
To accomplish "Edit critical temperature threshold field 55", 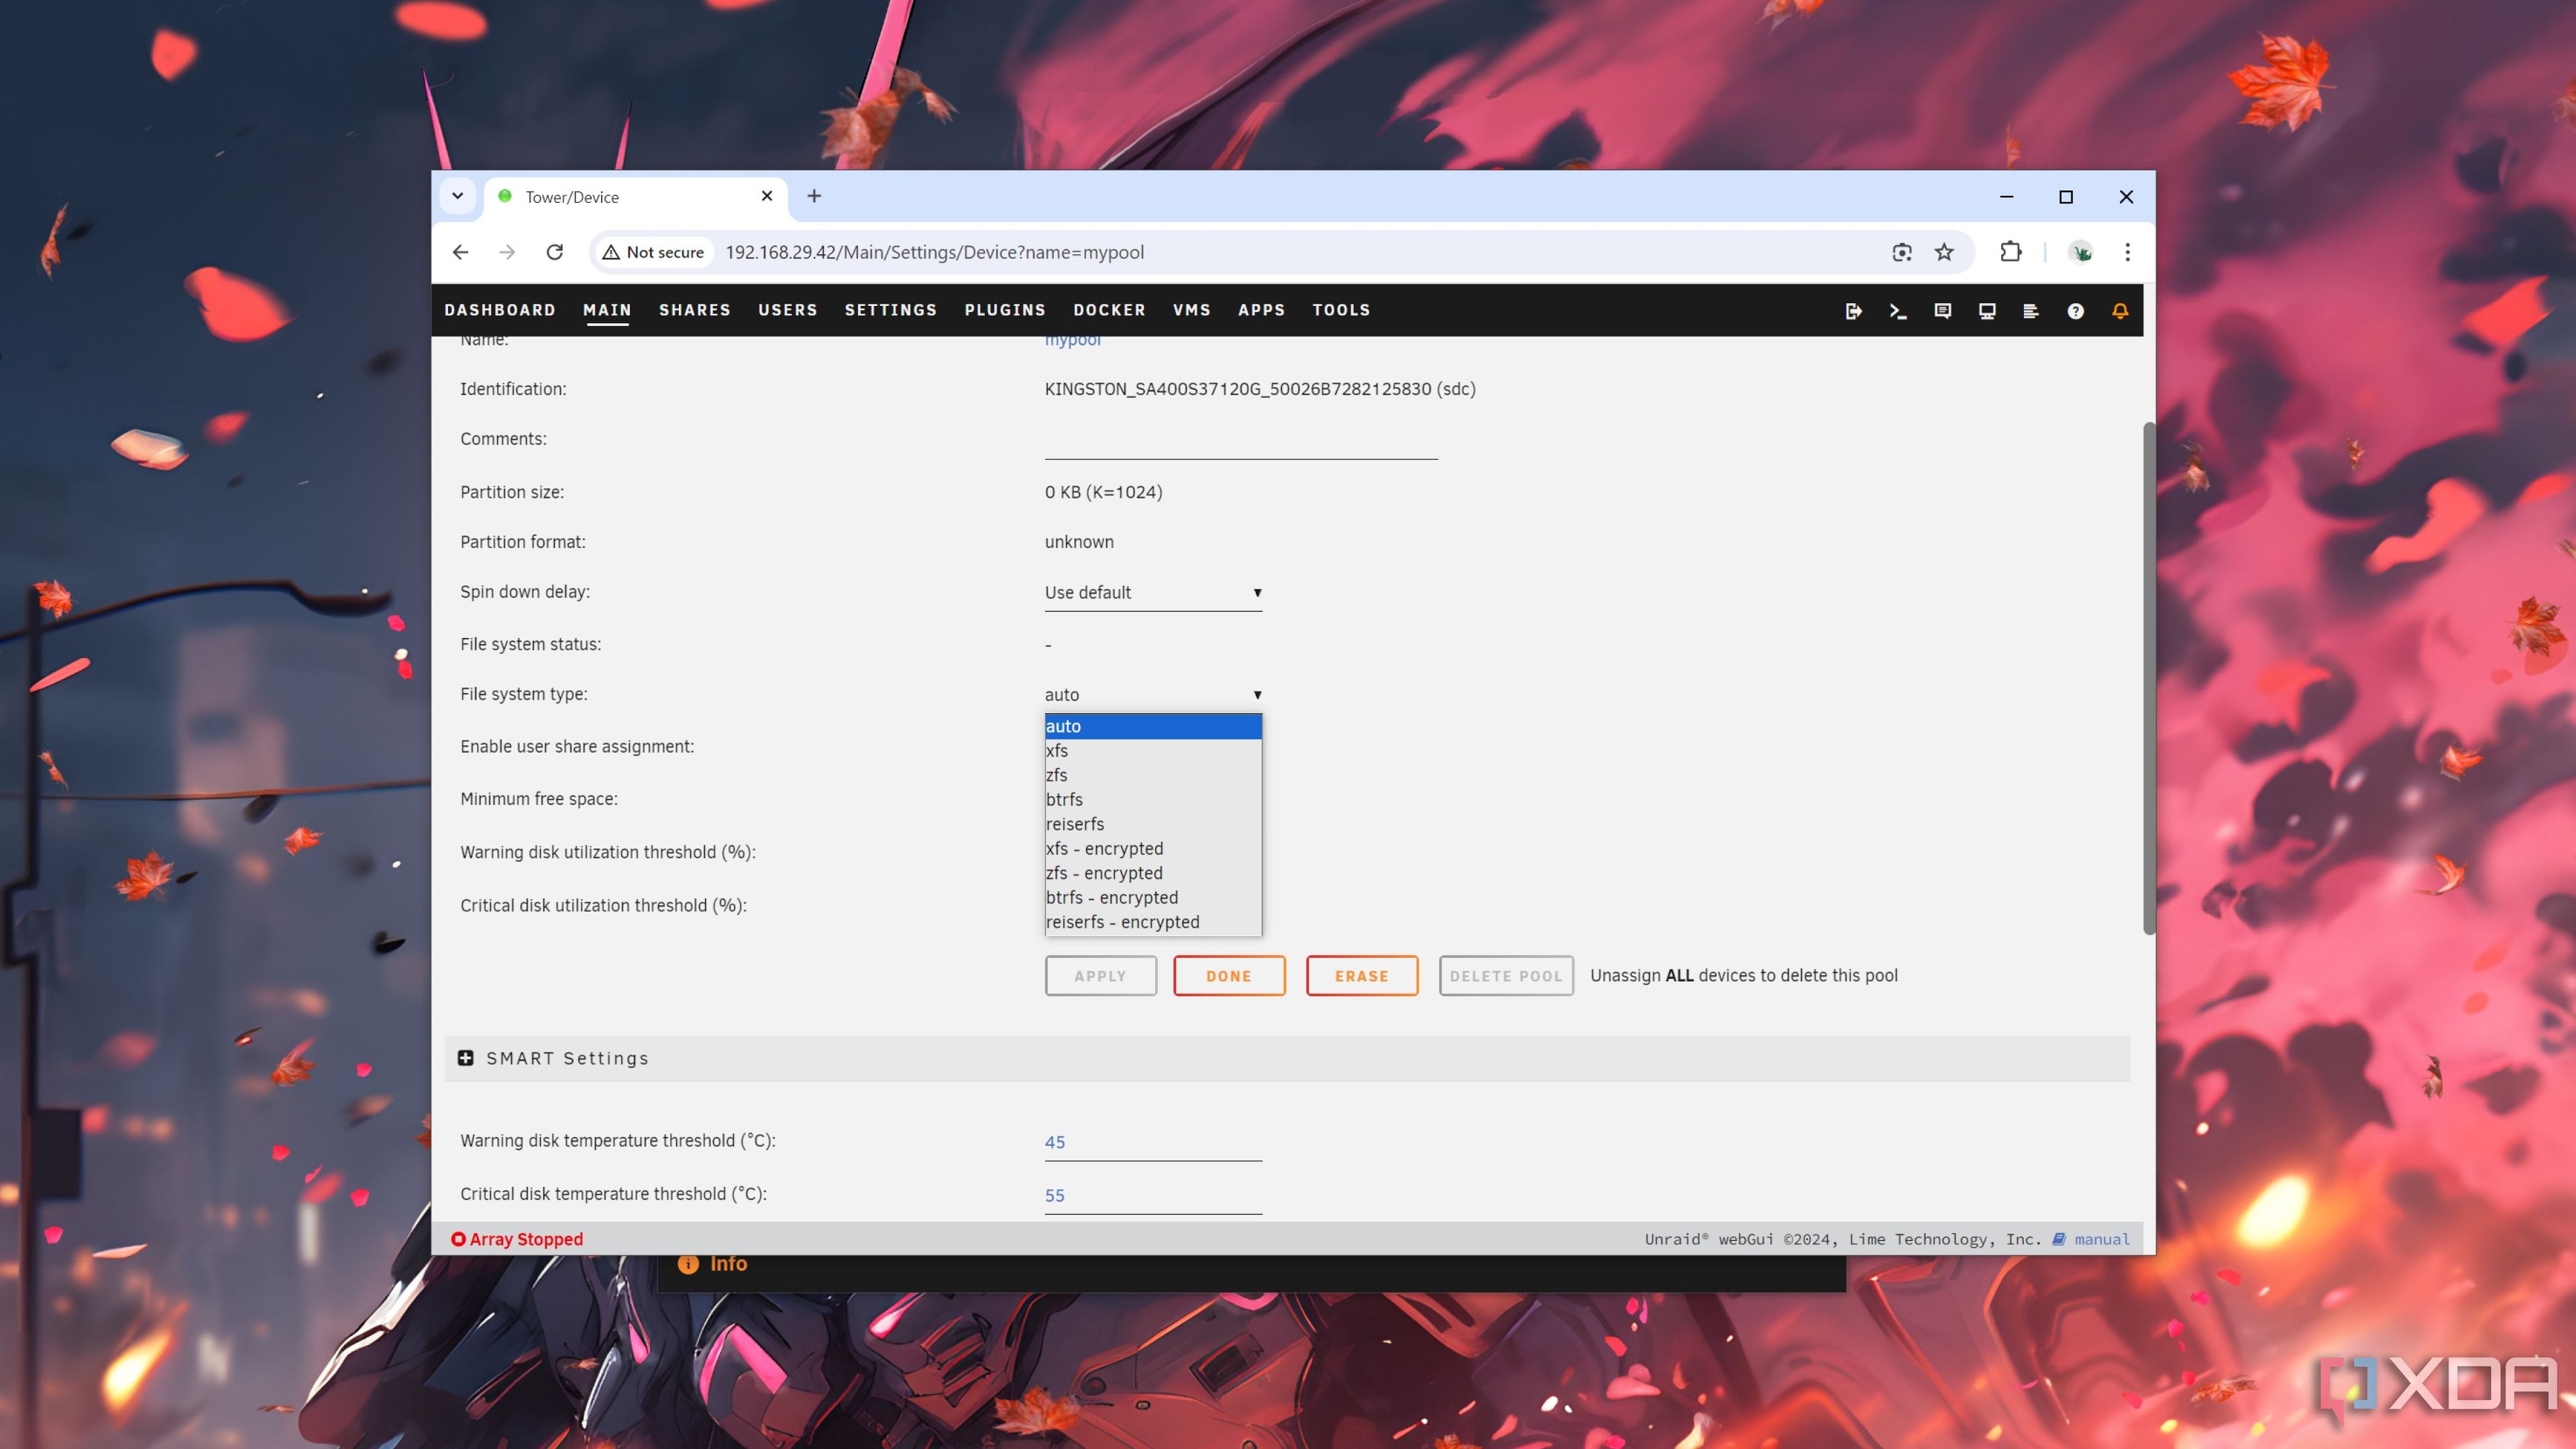I will (1153, 1196).
